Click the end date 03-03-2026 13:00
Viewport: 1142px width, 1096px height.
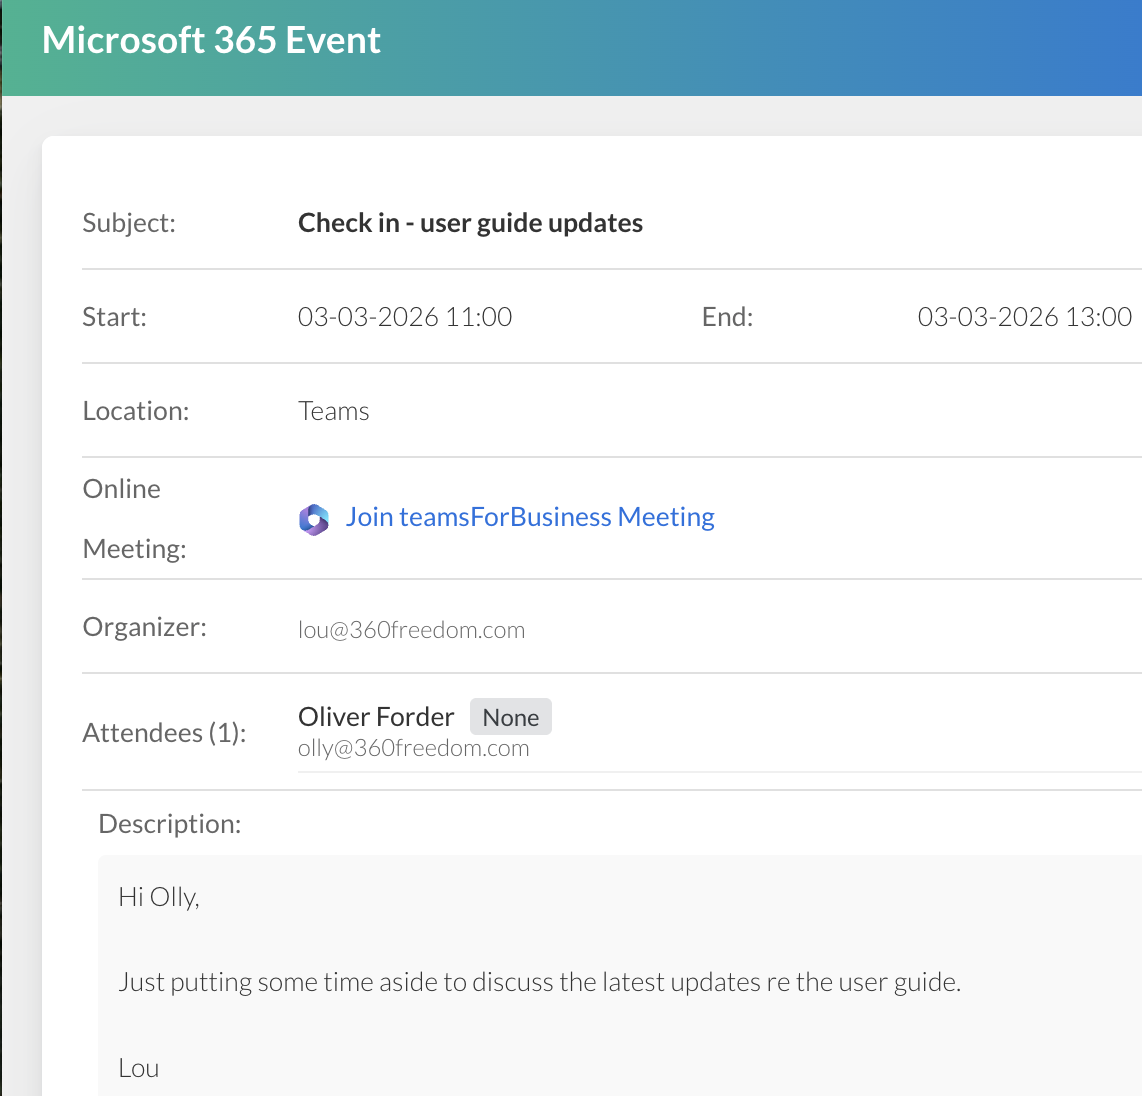[x=1024, y=317]
